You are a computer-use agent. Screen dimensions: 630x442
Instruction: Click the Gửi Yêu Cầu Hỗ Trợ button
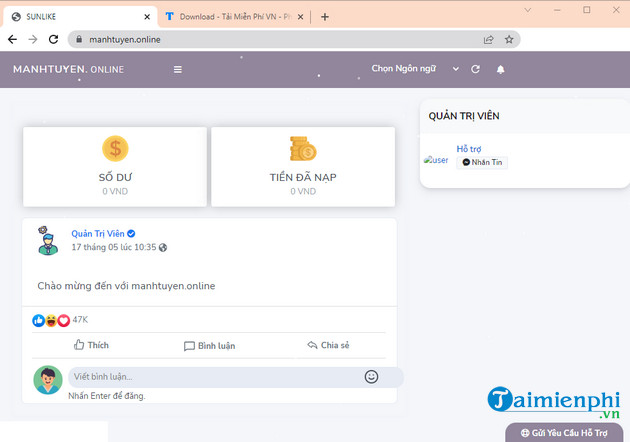(564, 433)
